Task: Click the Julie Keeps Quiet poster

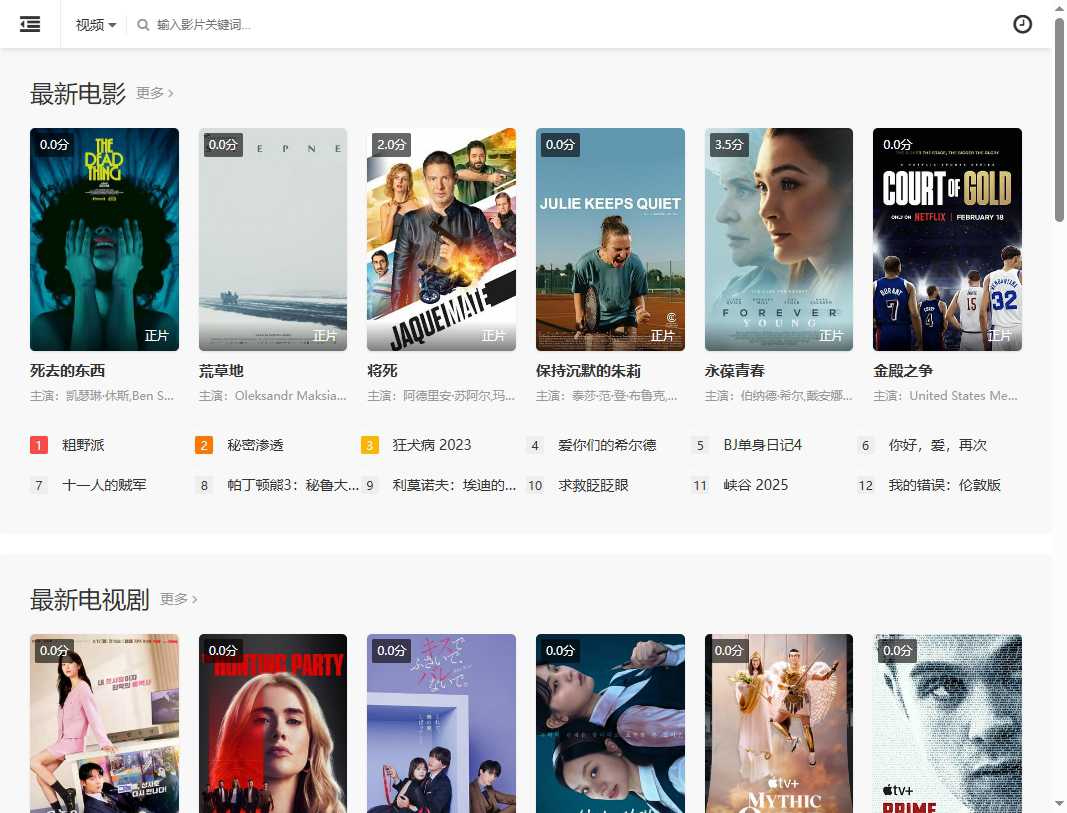Action: click(x=610, y=239)
